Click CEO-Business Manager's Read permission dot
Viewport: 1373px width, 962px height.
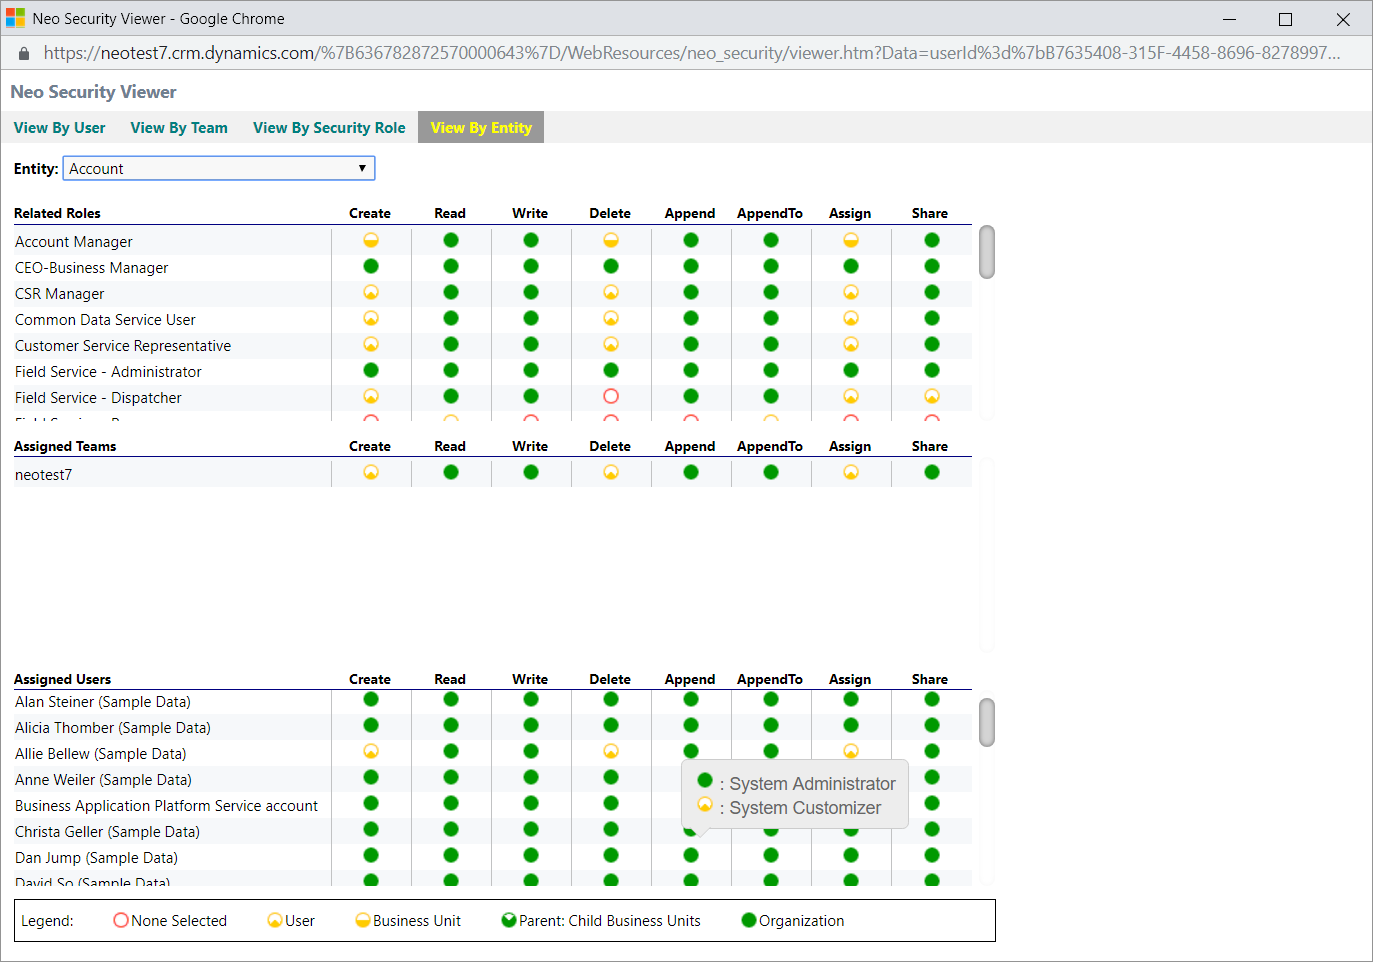451,266
